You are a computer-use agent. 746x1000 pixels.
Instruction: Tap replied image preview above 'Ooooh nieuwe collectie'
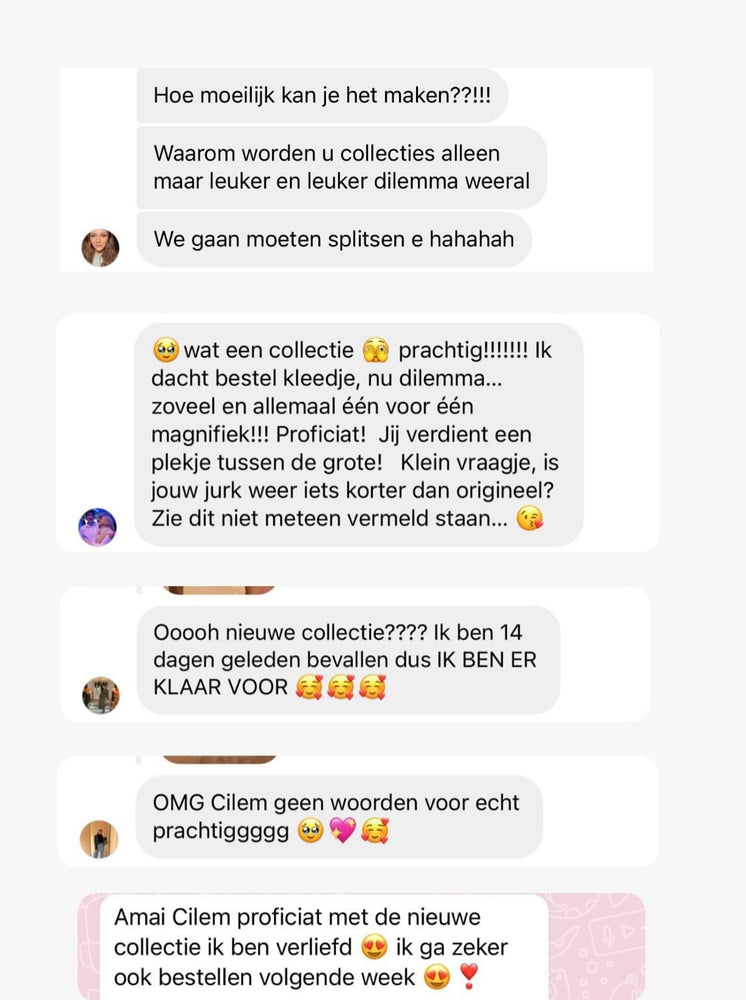pyautogui.click(x=219, y=590)
